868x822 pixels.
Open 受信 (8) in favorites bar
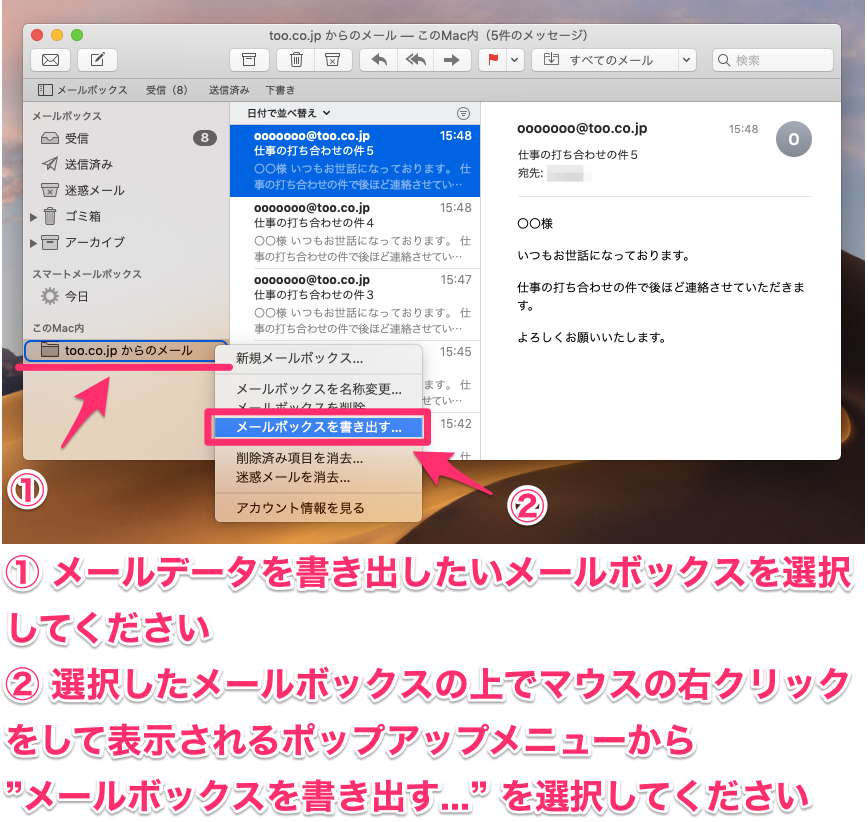coord(166,90)
